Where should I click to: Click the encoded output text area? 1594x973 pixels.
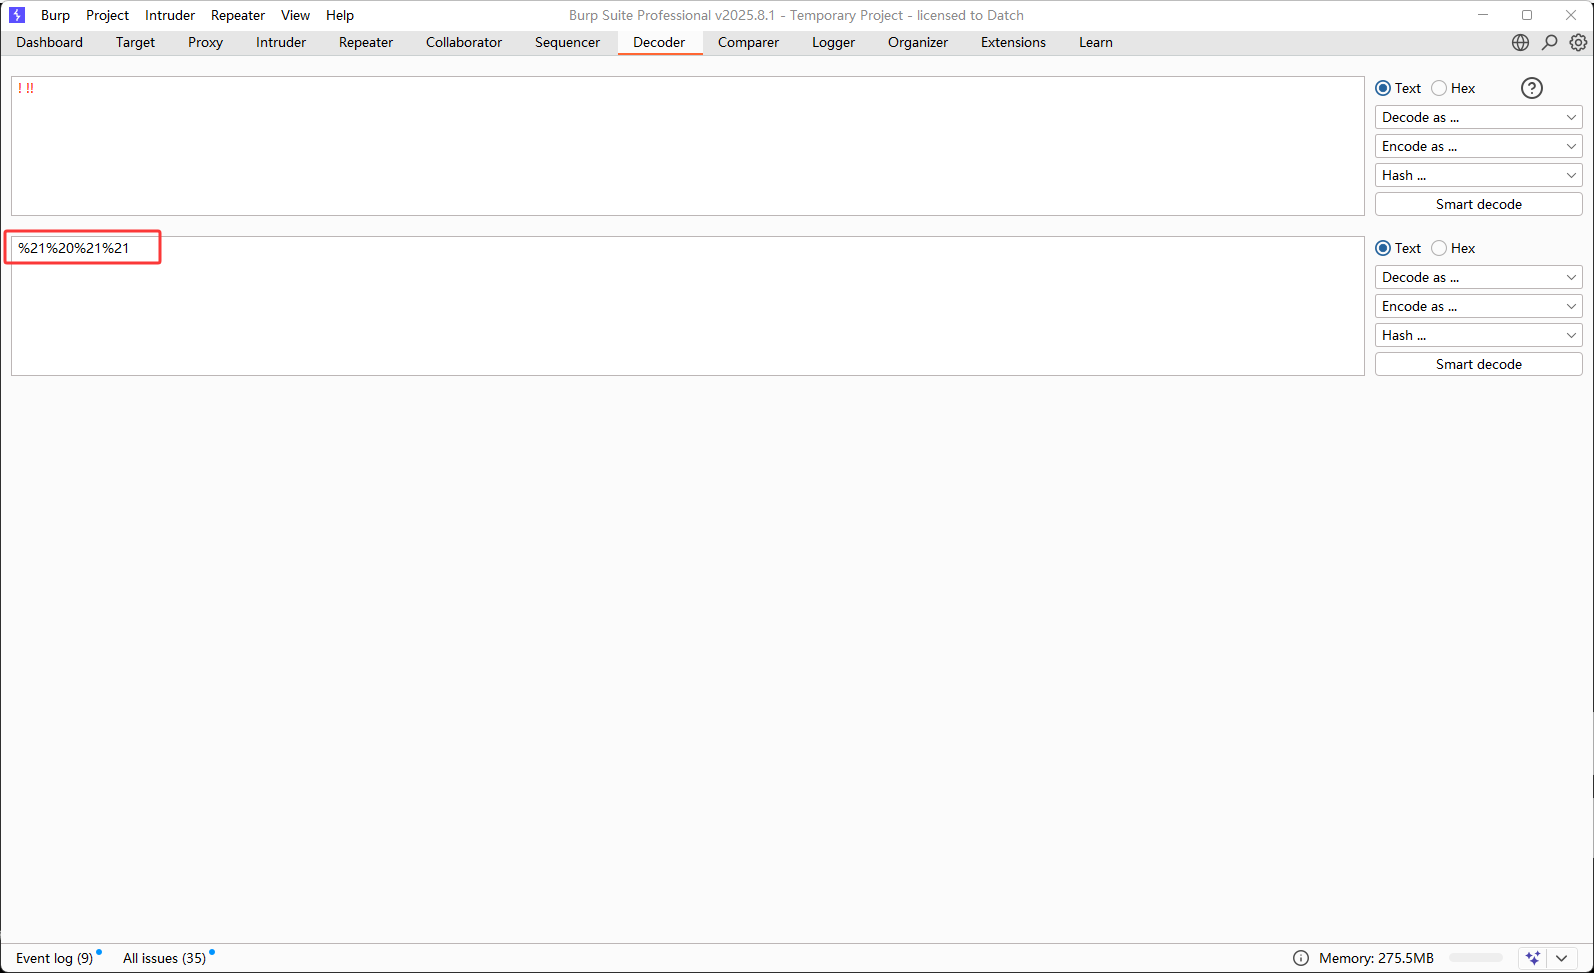[x=688, y=306]
